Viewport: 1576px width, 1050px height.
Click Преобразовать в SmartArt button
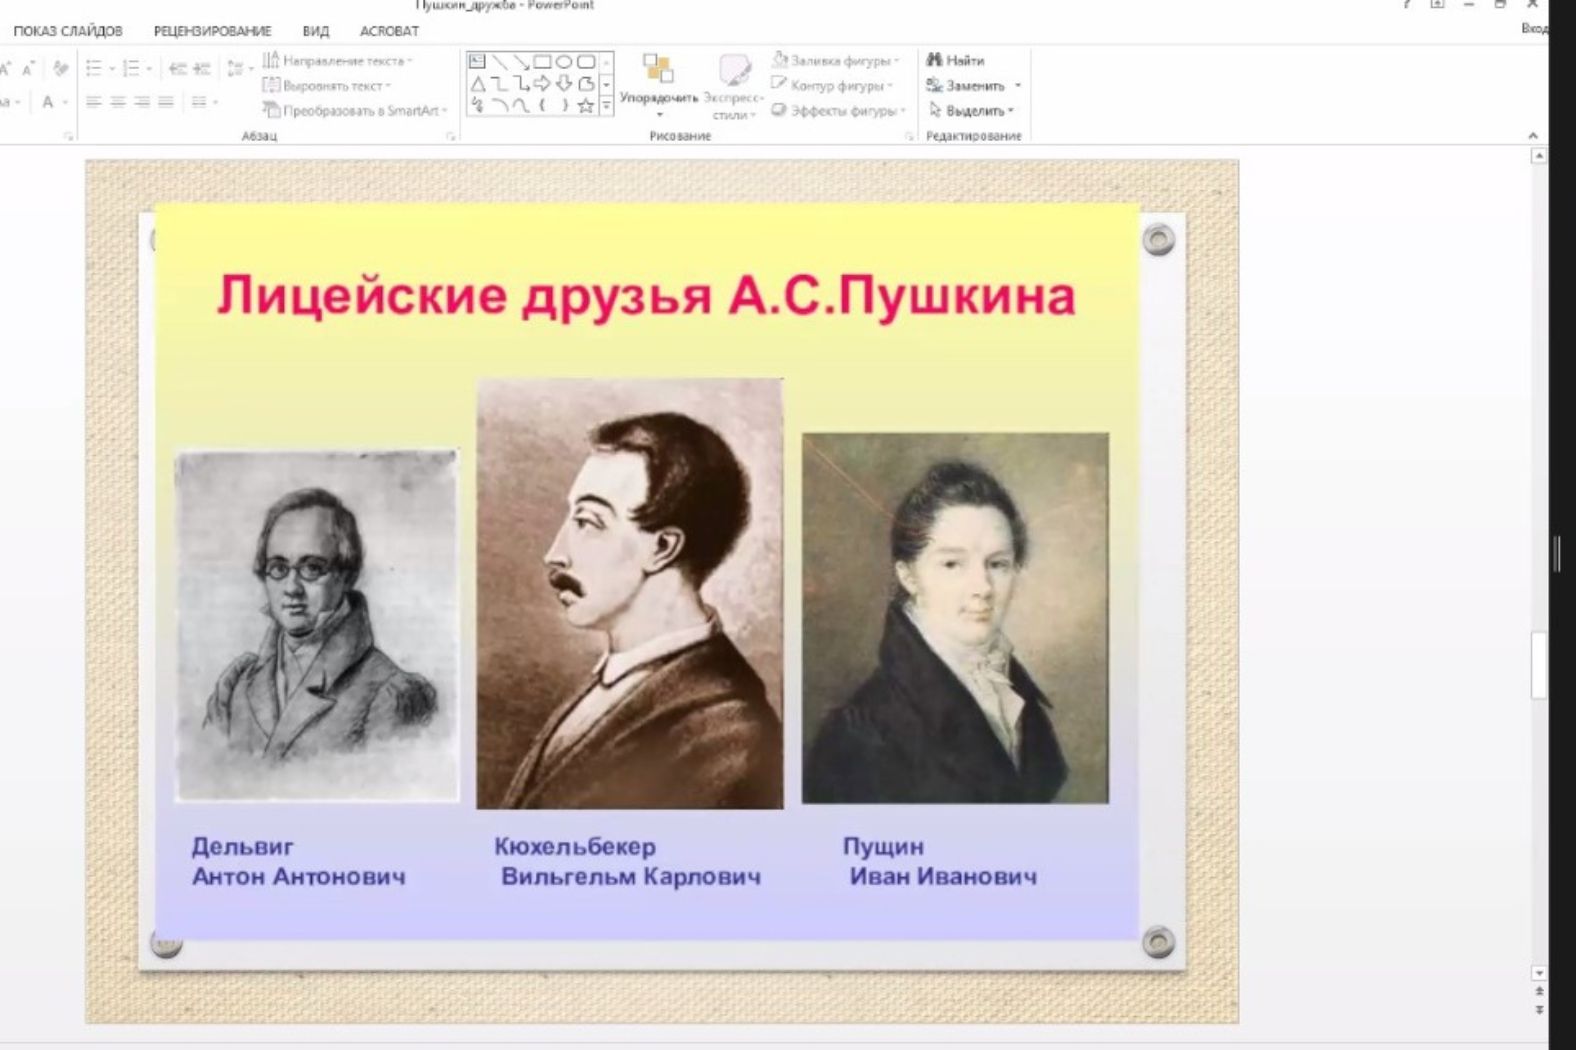(x=355, y=110)
